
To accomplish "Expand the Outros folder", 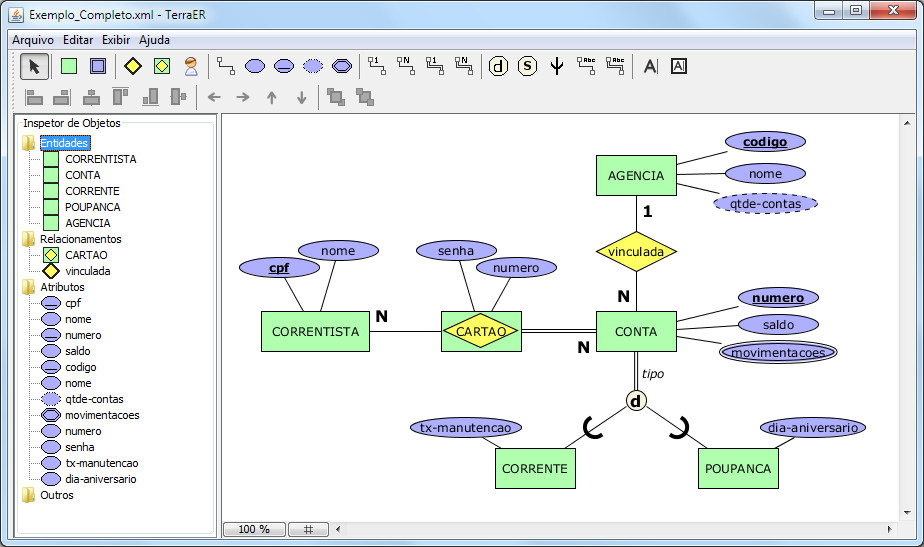I will 28,495.
